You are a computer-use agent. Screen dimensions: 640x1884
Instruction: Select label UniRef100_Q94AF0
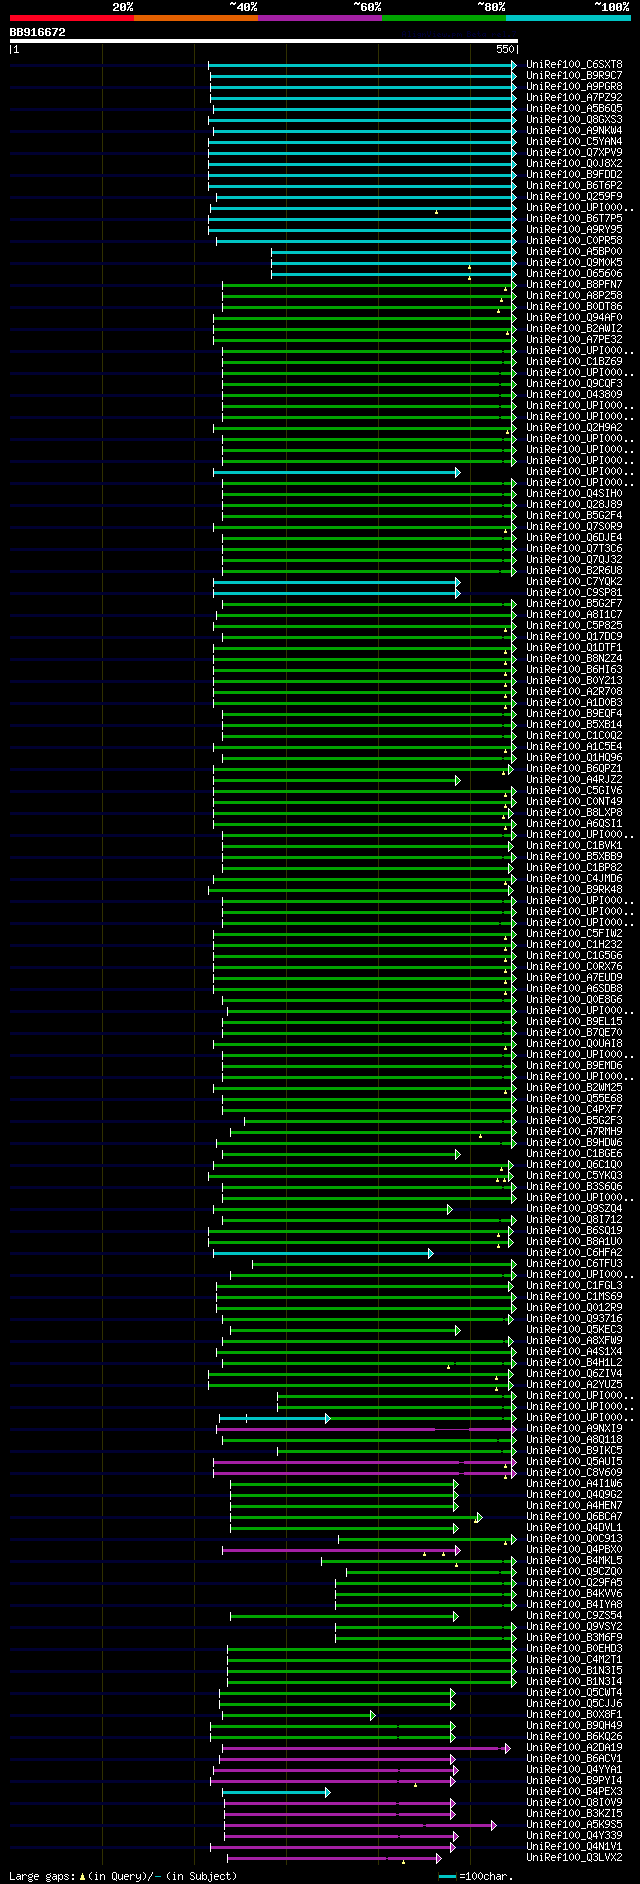[x=574, y=317]
